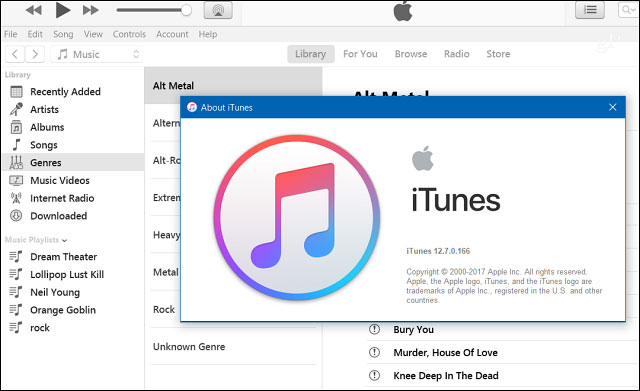
Task: Click the Dream Theater playlist icon
Action: click(16, 257)
